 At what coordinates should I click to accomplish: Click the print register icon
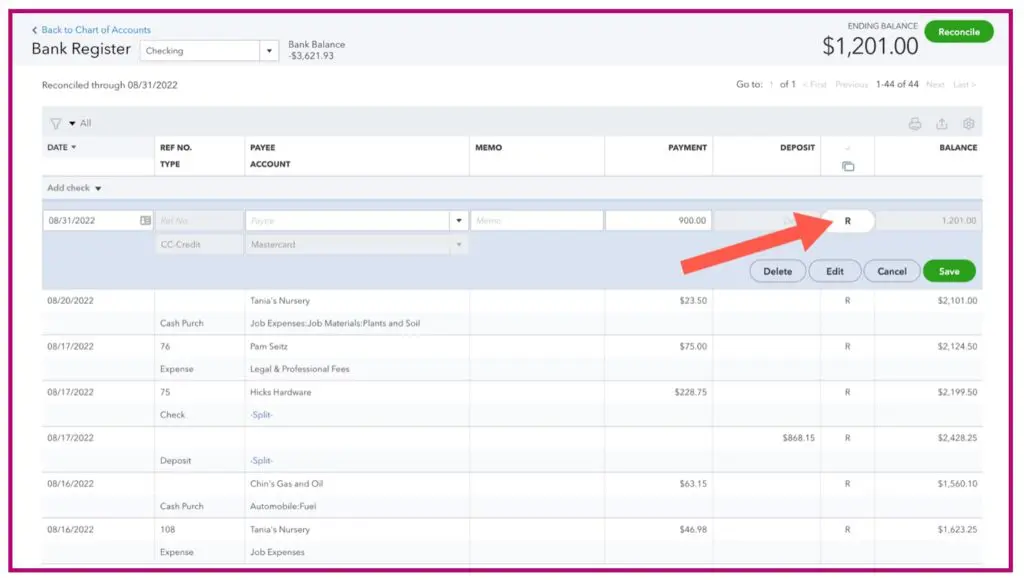(914, 123)
